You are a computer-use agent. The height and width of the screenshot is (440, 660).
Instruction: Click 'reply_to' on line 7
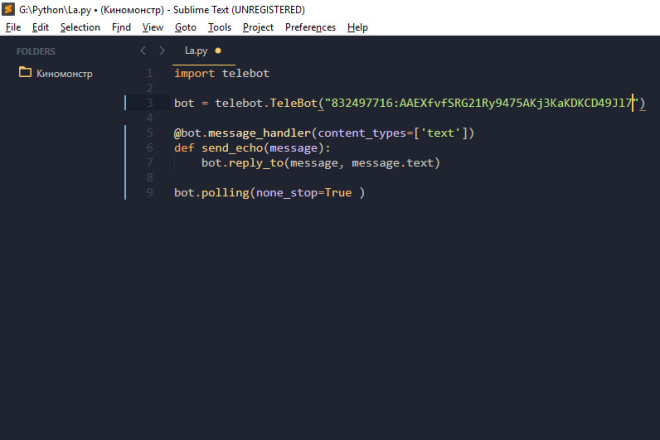pyautogui.click(x=256, y=163)
